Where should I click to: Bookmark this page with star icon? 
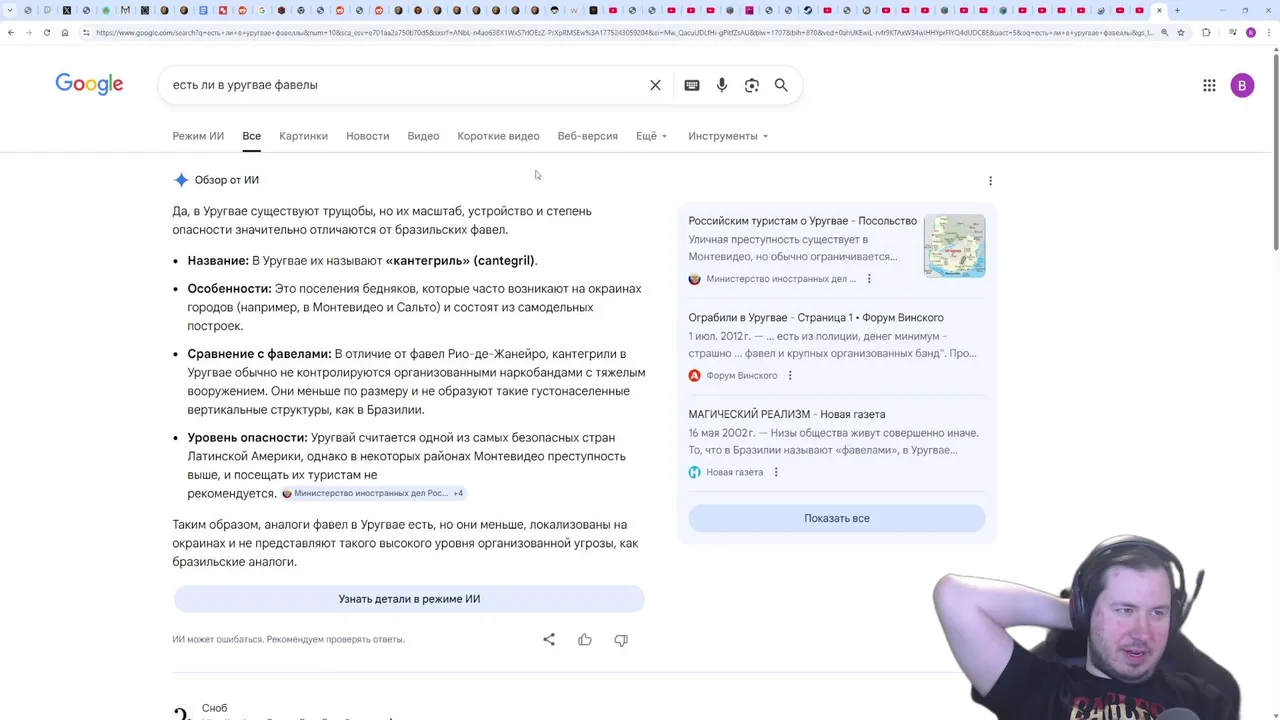coord(1181,32)
